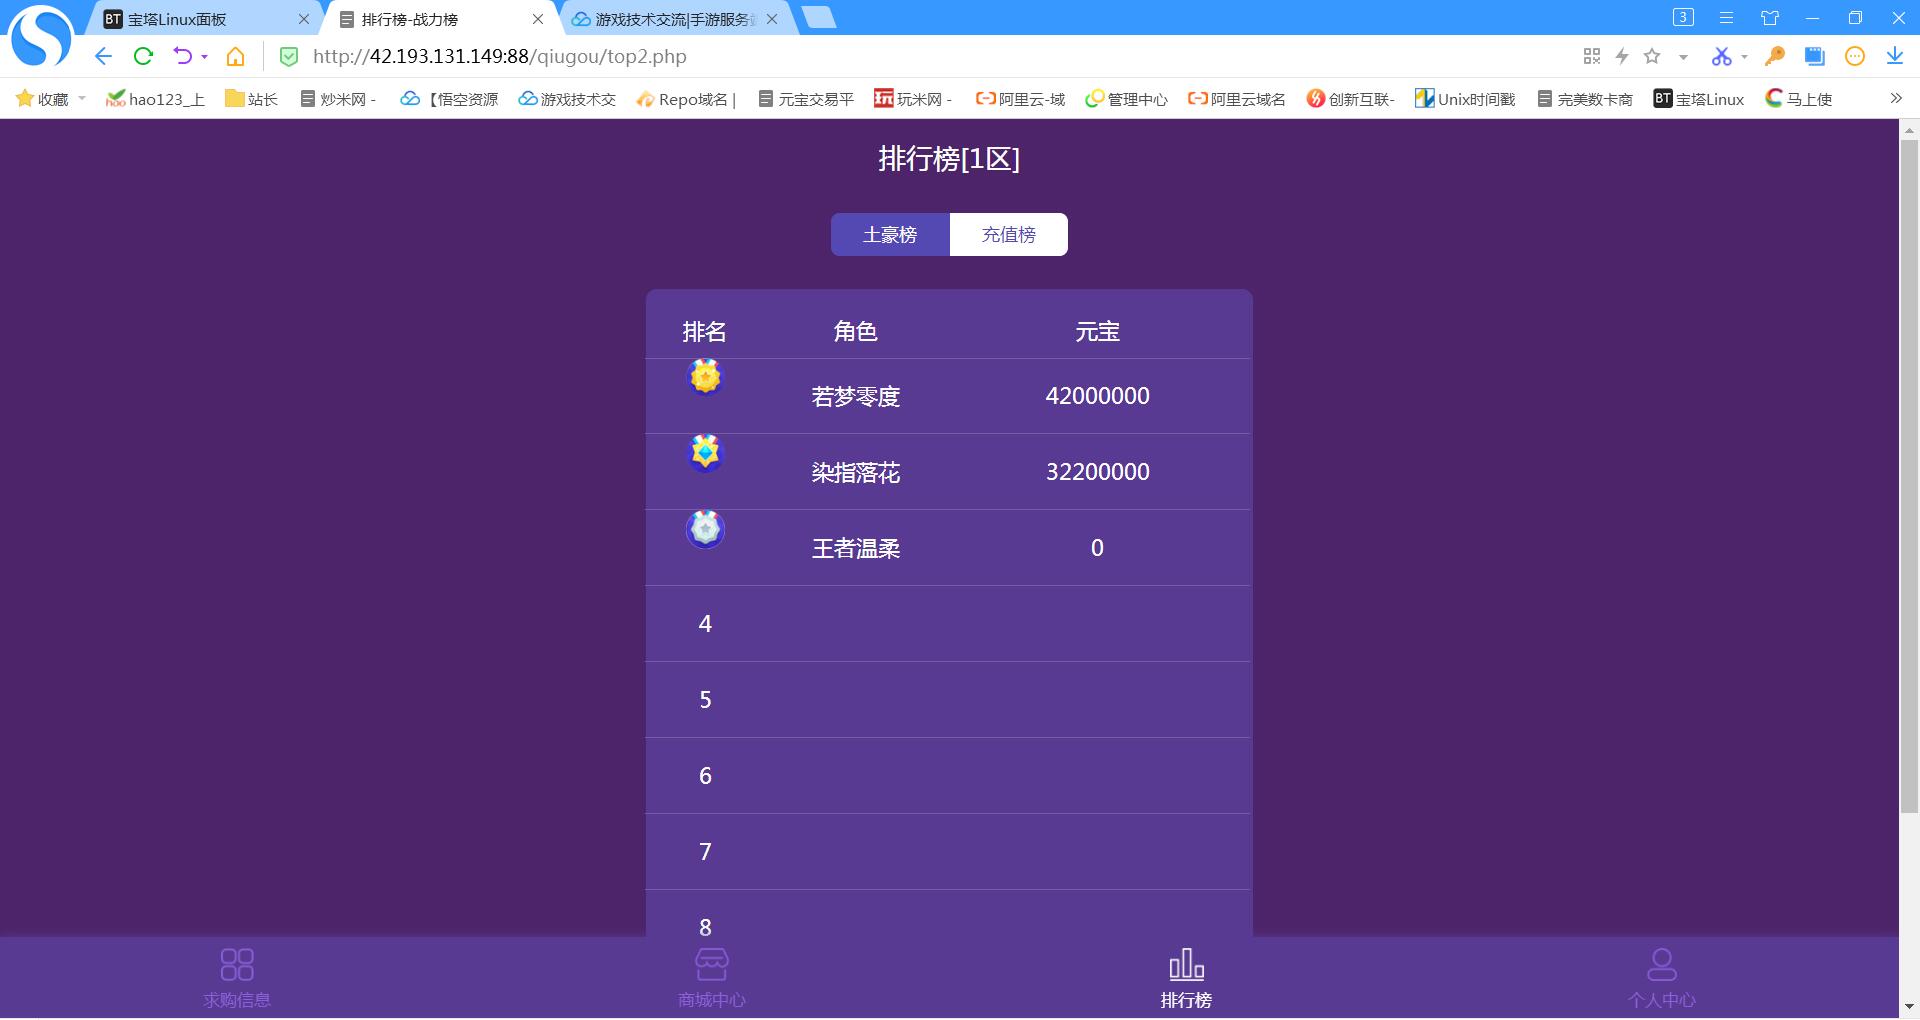Click the 排行榜 bar chart icon
This screenshot has width=1920, height=1020.
1186,965
